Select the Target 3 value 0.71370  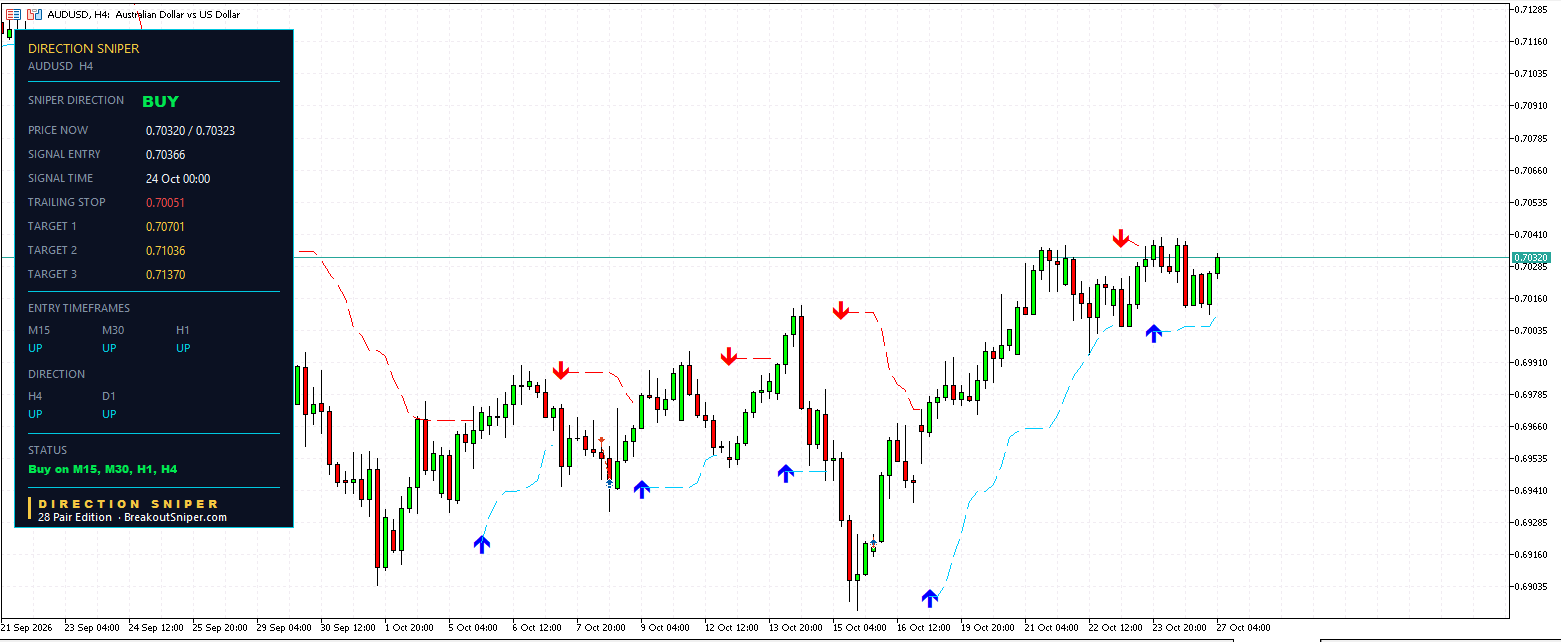pos(165,275)
